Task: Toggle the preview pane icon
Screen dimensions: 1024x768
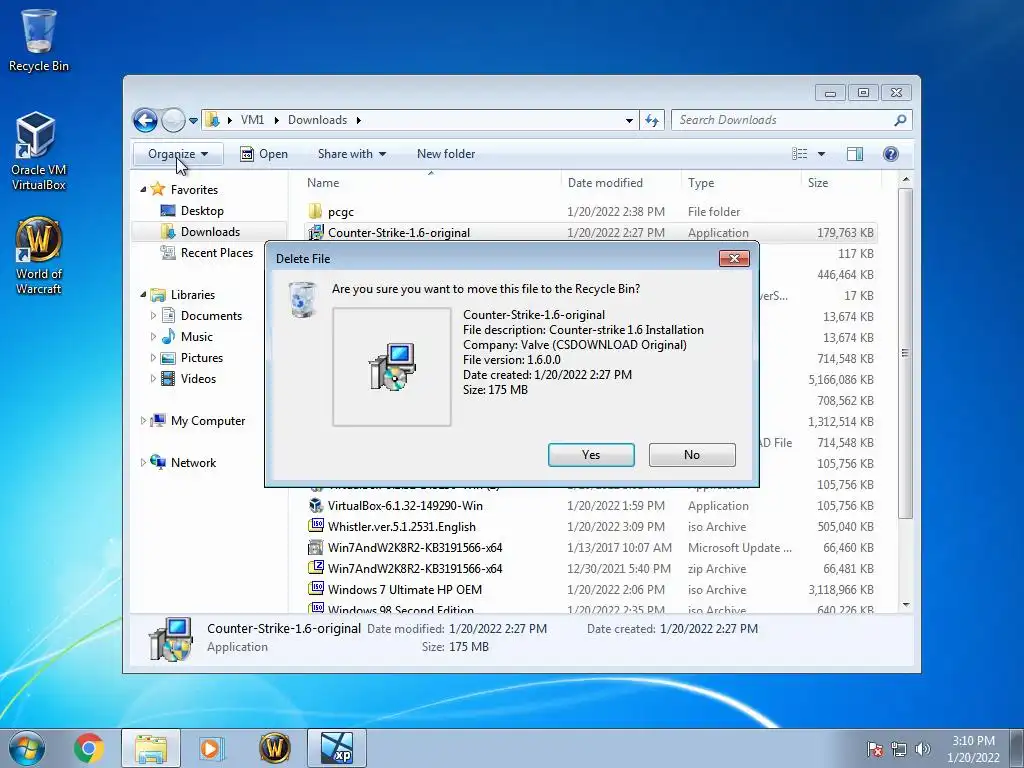Action: [x=854, y=154]
